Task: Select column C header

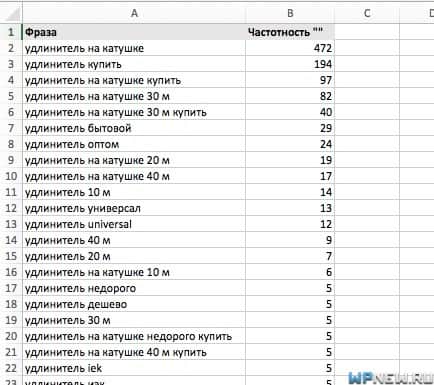Action: click(x=367, y=13)
